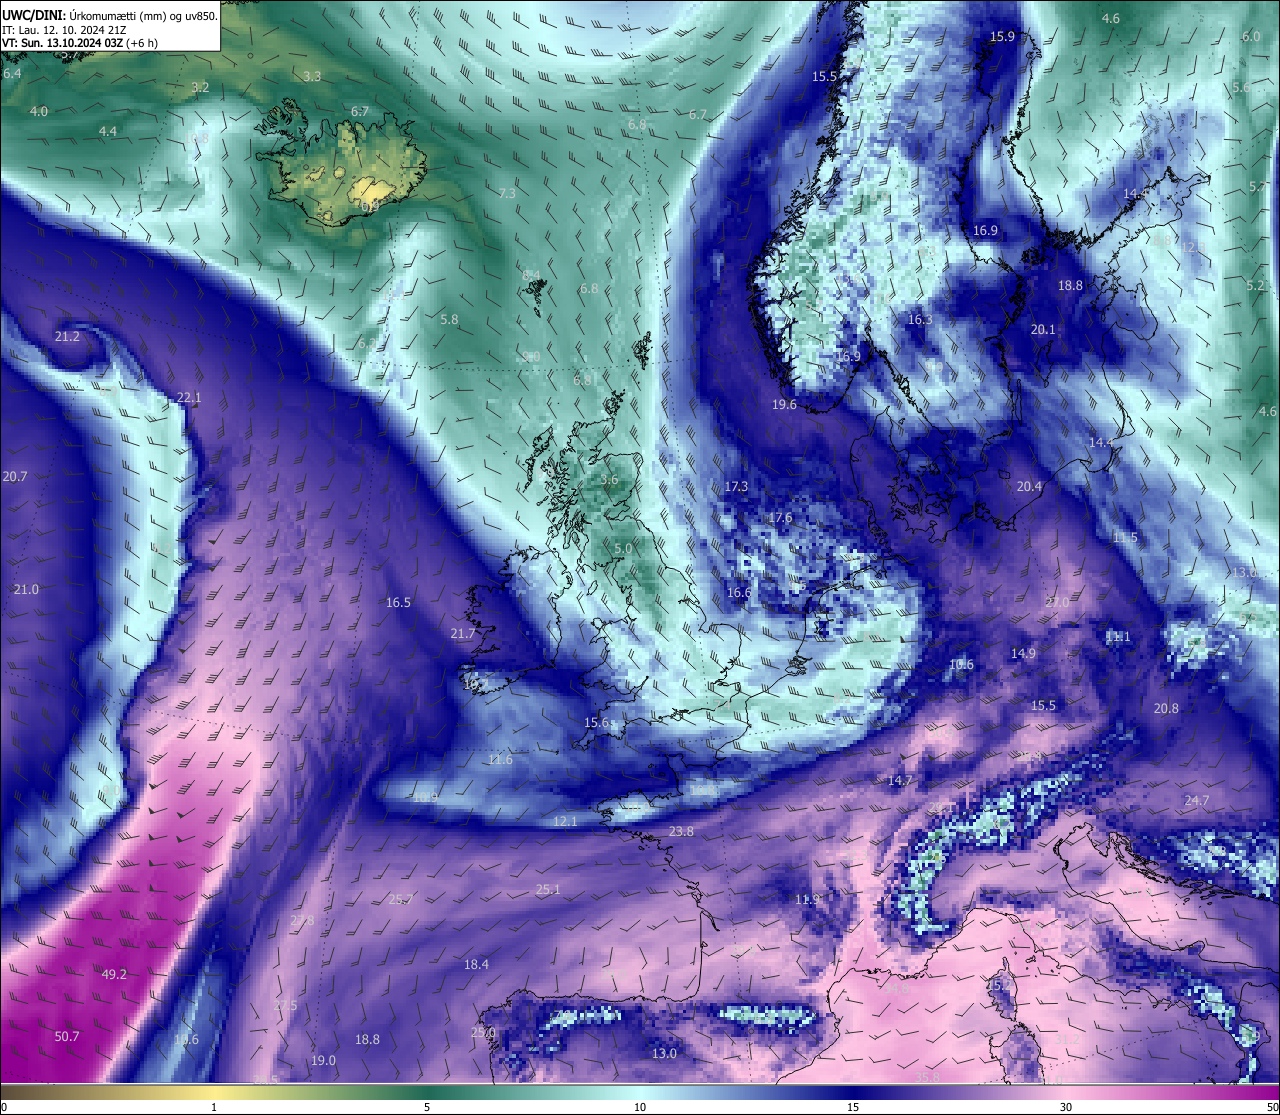Click the 16.5 value label
The height and width of the screenshot is (1115, 1280).
click(x=398, y=602)
